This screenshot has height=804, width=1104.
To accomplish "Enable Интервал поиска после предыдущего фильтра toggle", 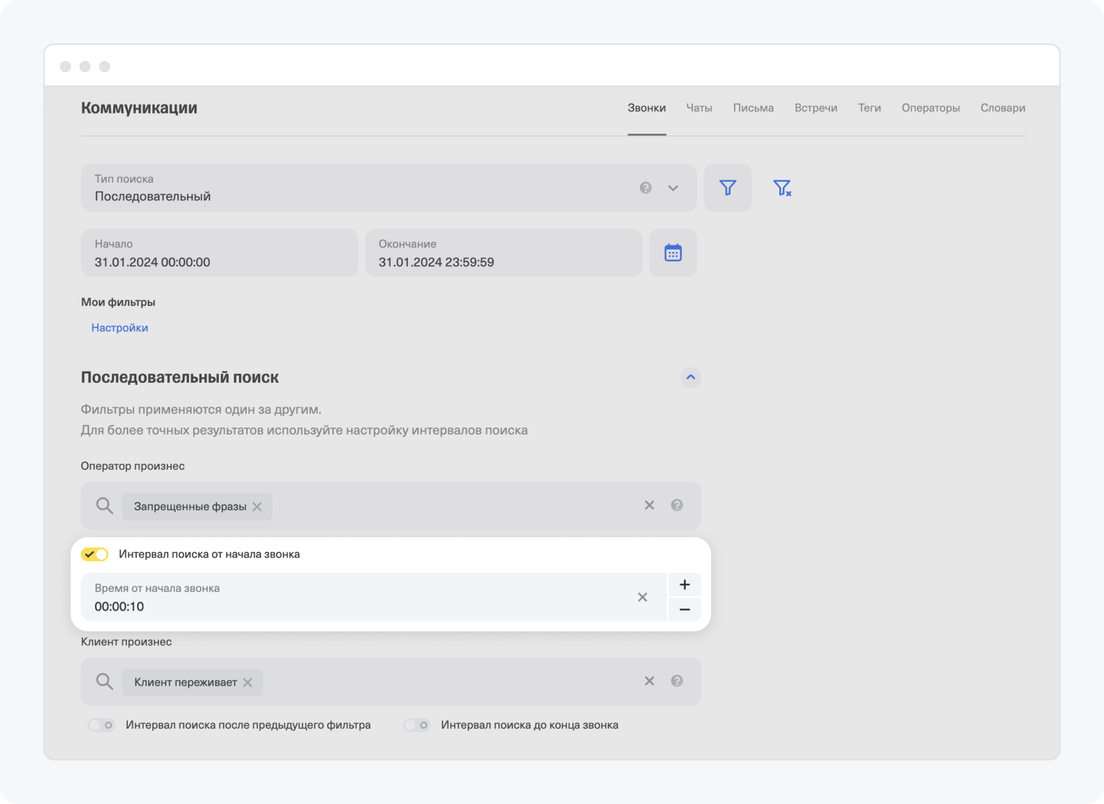I will click(x=101, y=725).
